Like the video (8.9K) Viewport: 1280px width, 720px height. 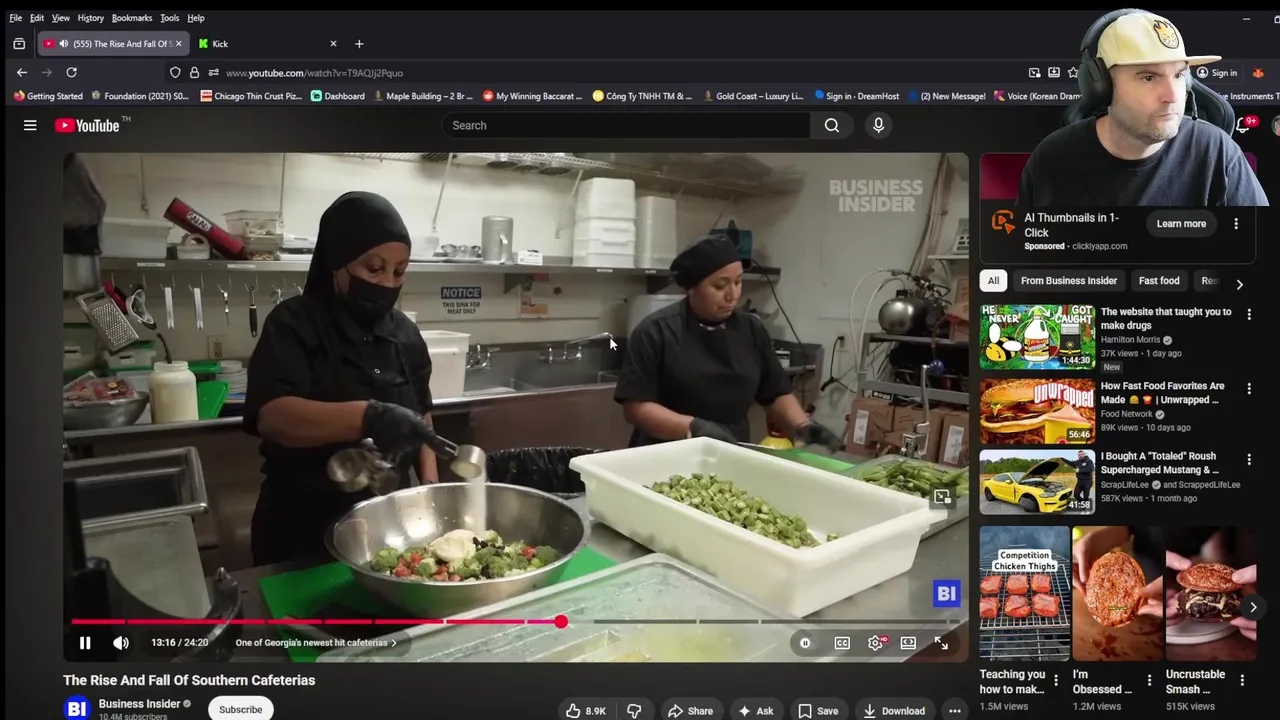click(x=586, y=711)
